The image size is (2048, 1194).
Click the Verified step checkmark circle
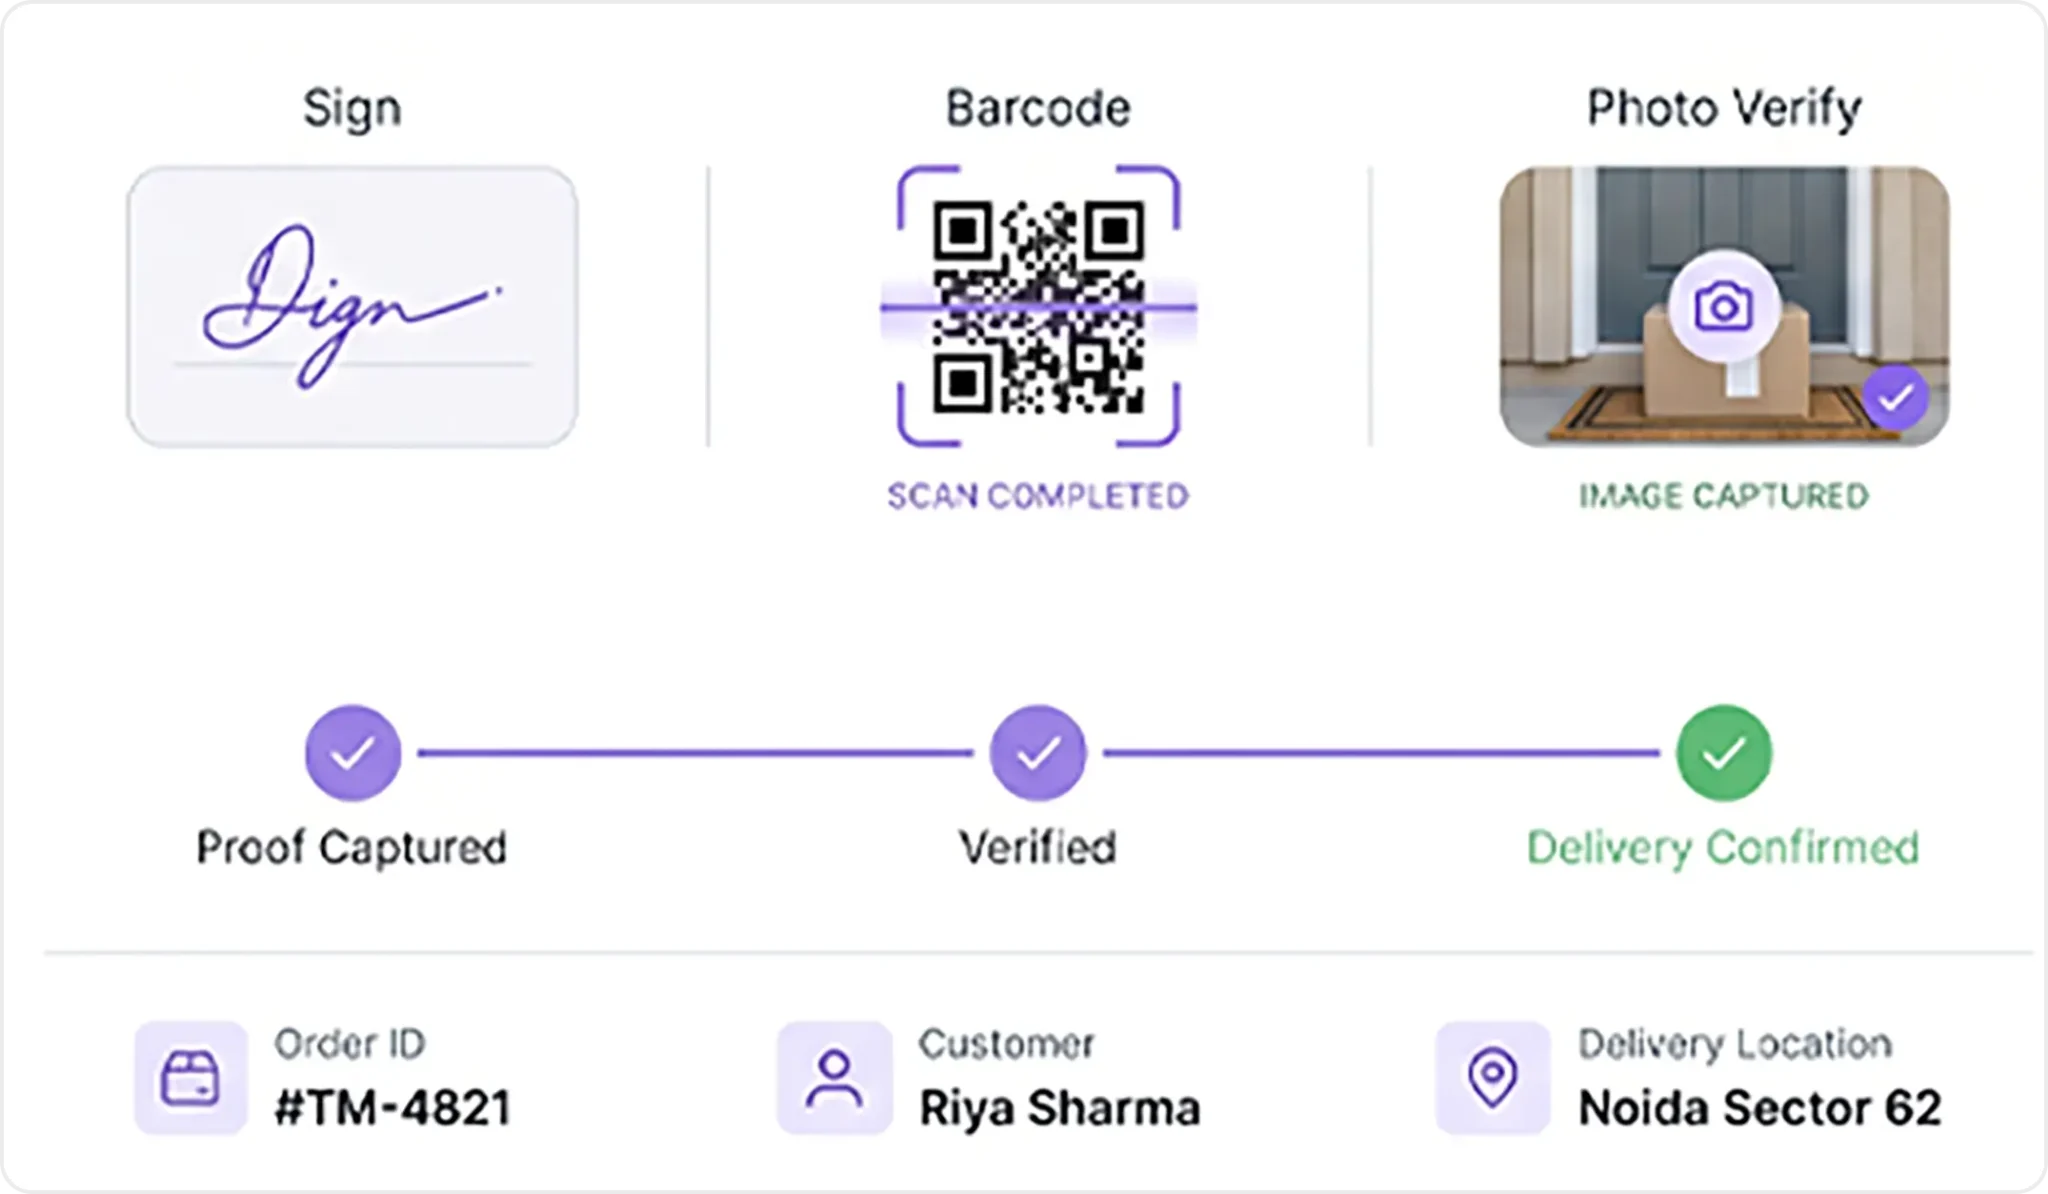click(1038, 753)
